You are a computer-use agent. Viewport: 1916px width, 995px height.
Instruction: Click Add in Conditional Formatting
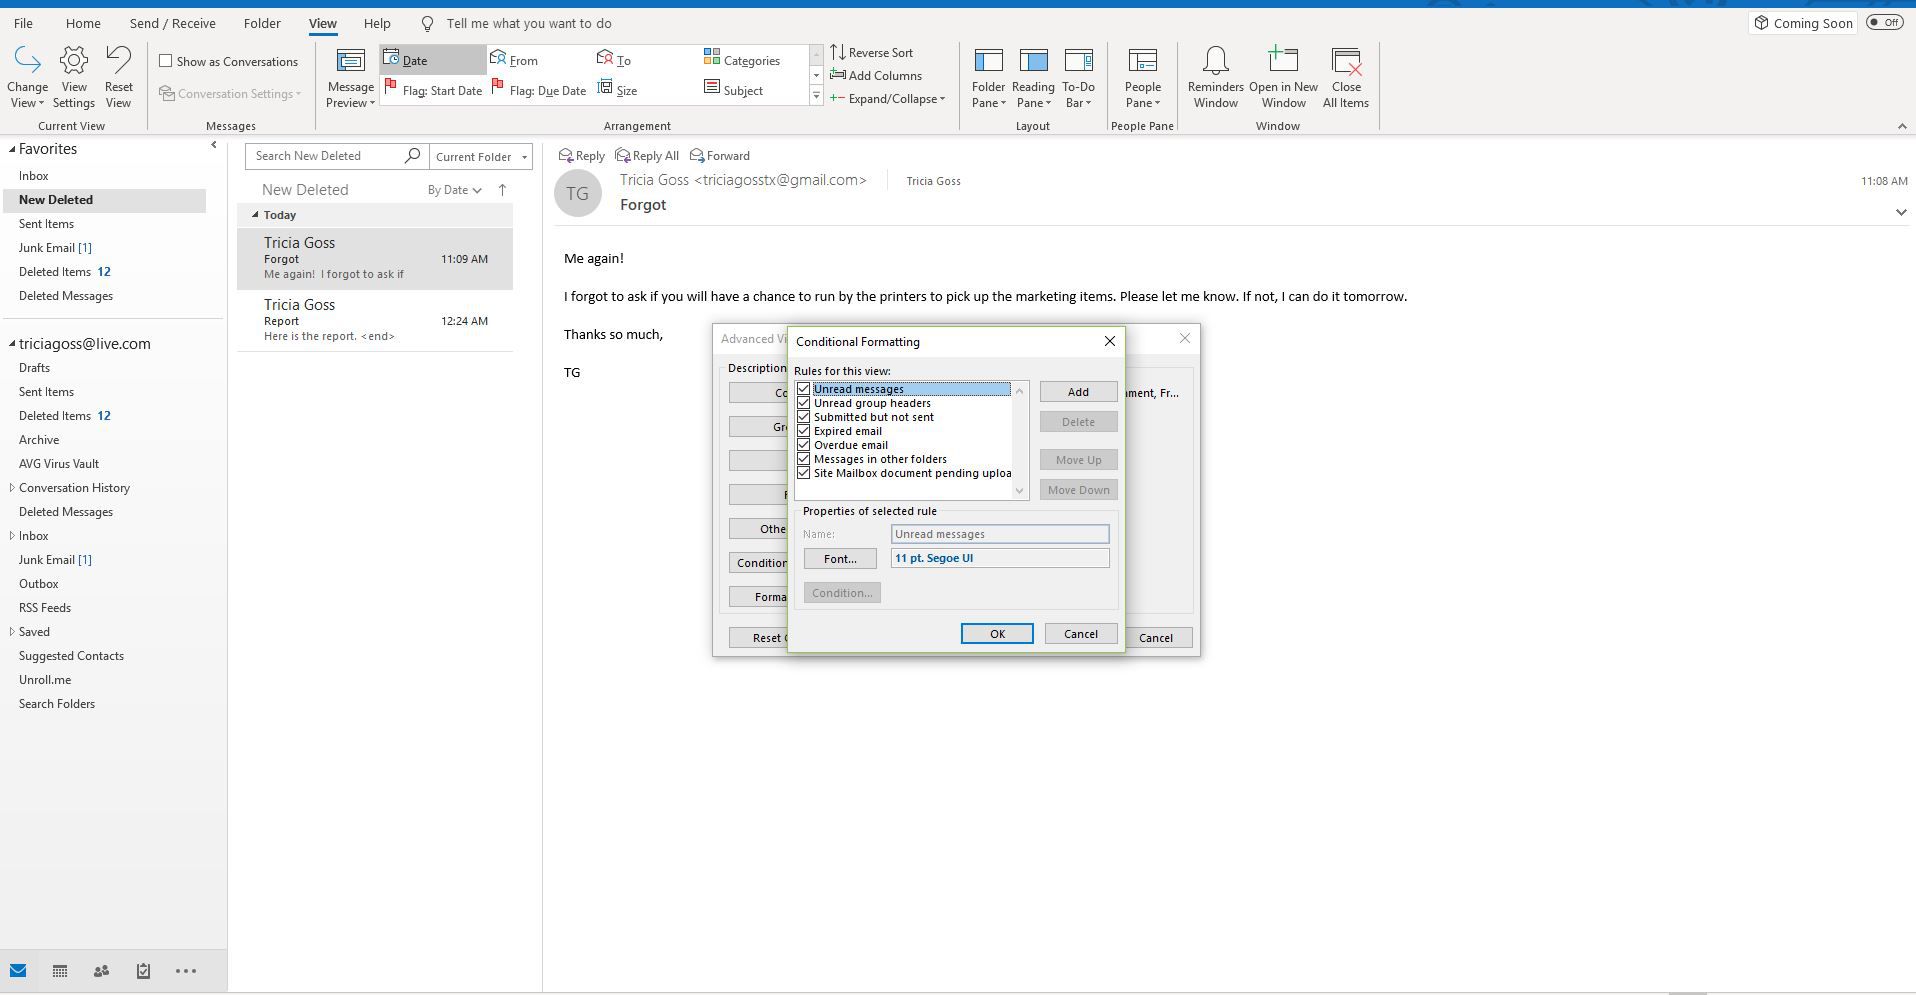[1078, 392]
